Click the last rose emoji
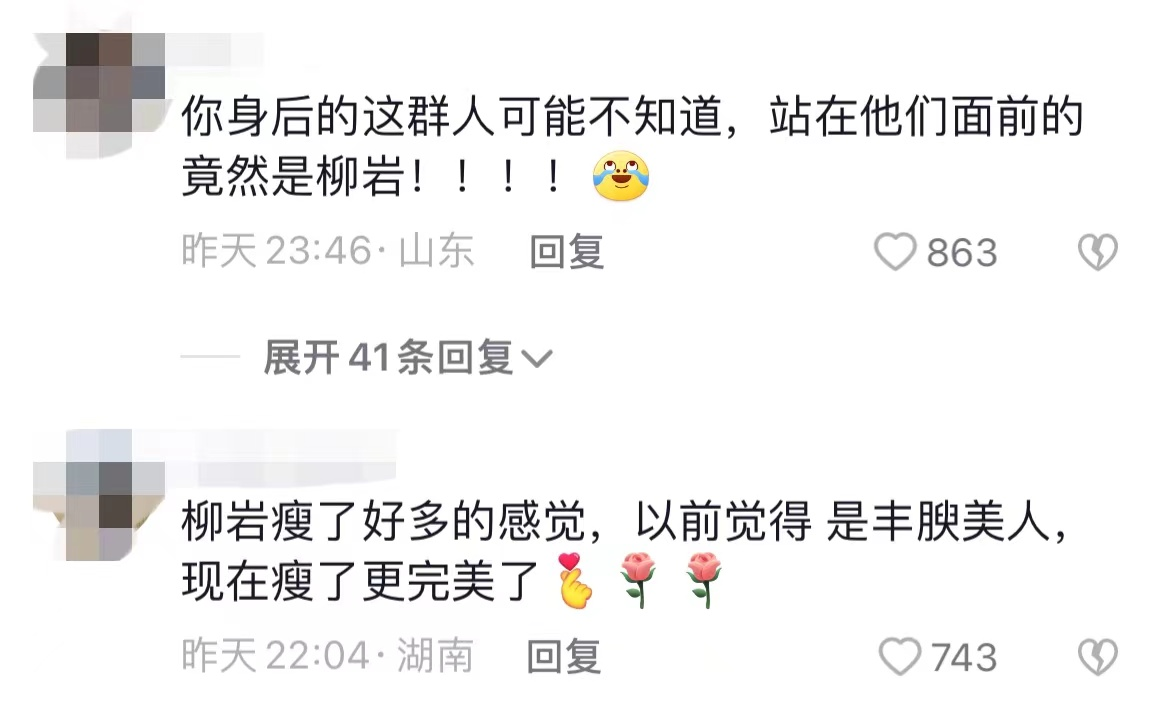Image resolution: width=1170 pixels, height=707 pixels. coord(703,579)
